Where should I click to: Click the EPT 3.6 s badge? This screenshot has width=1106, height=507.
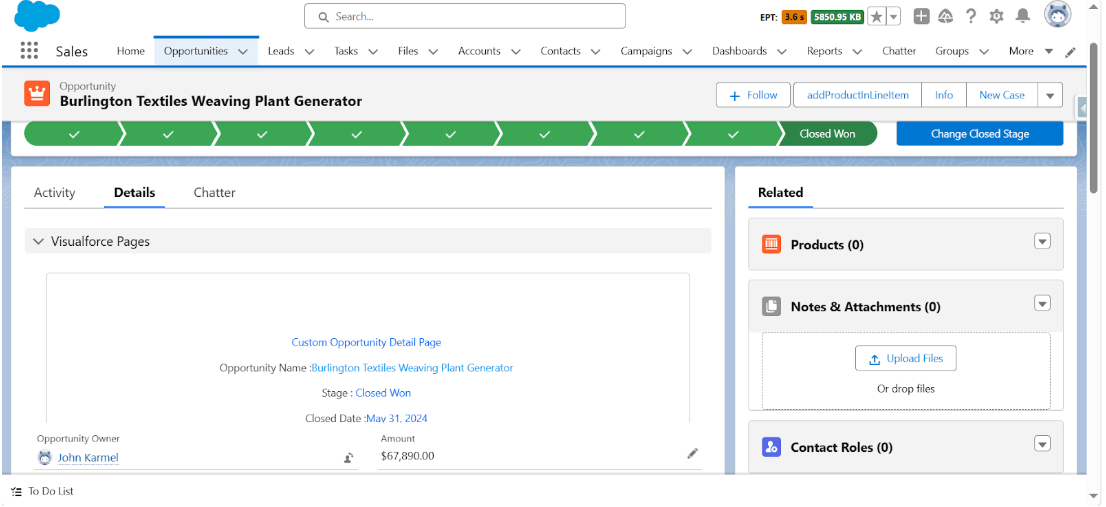click(x=794, y=17)
